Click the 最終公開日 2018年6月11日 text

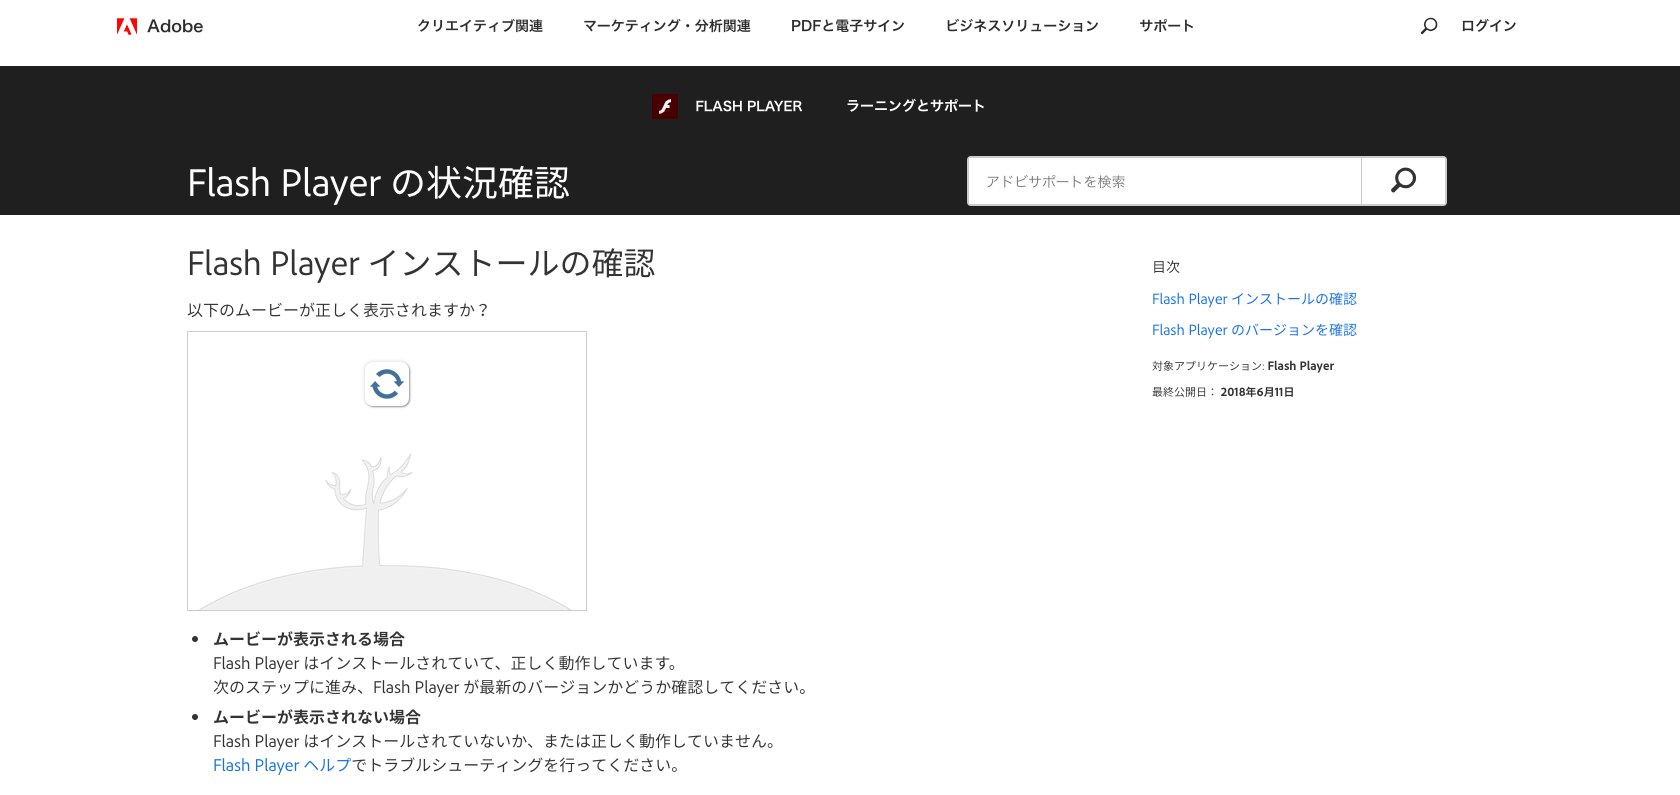click(x=1223, y=392)
